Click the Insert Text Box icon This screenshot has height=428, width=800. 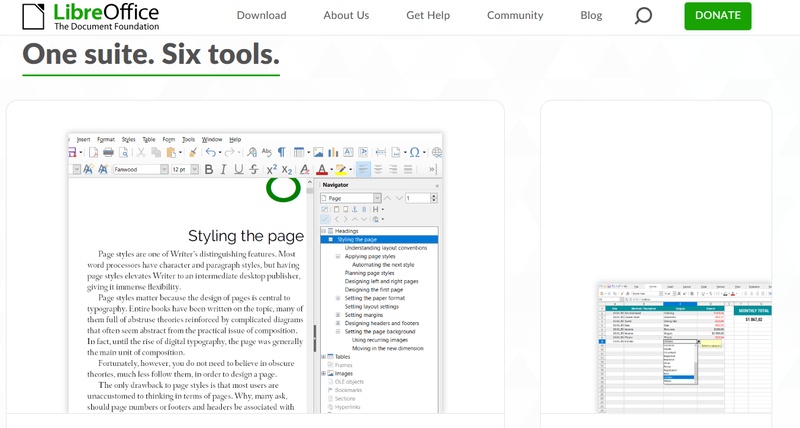348,152
